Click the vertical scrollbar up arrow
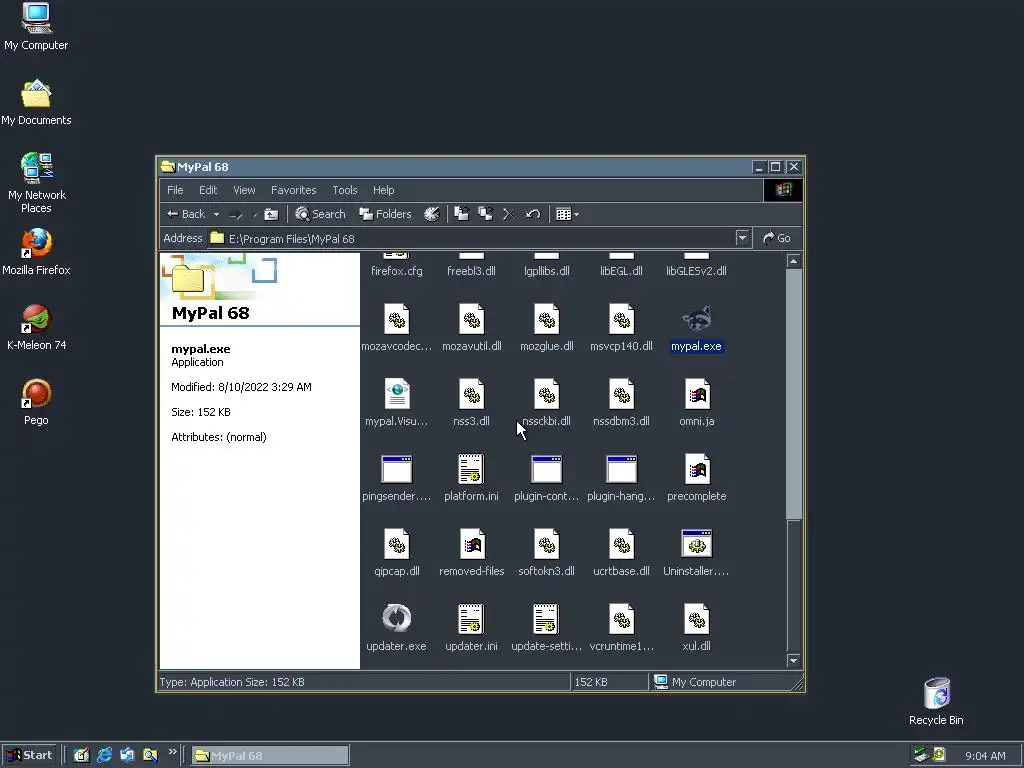1024x768 pixels. pos(793,261)
